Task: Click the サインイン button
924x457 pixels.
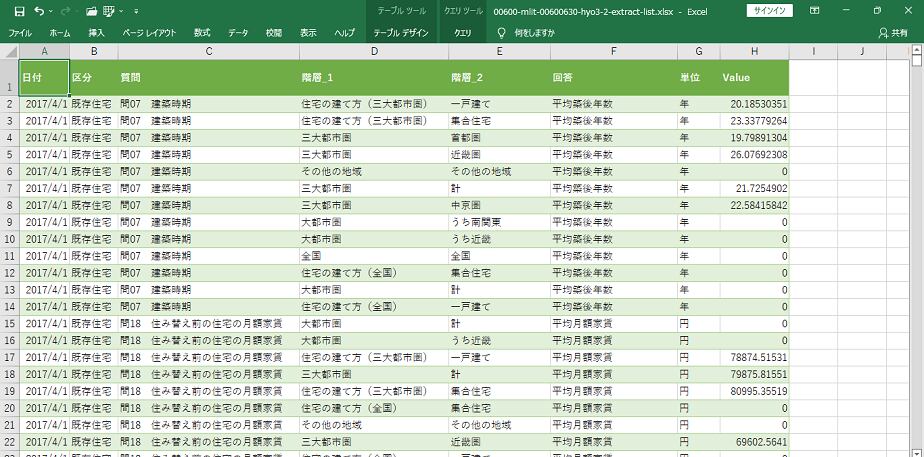Action: [770, 11]
